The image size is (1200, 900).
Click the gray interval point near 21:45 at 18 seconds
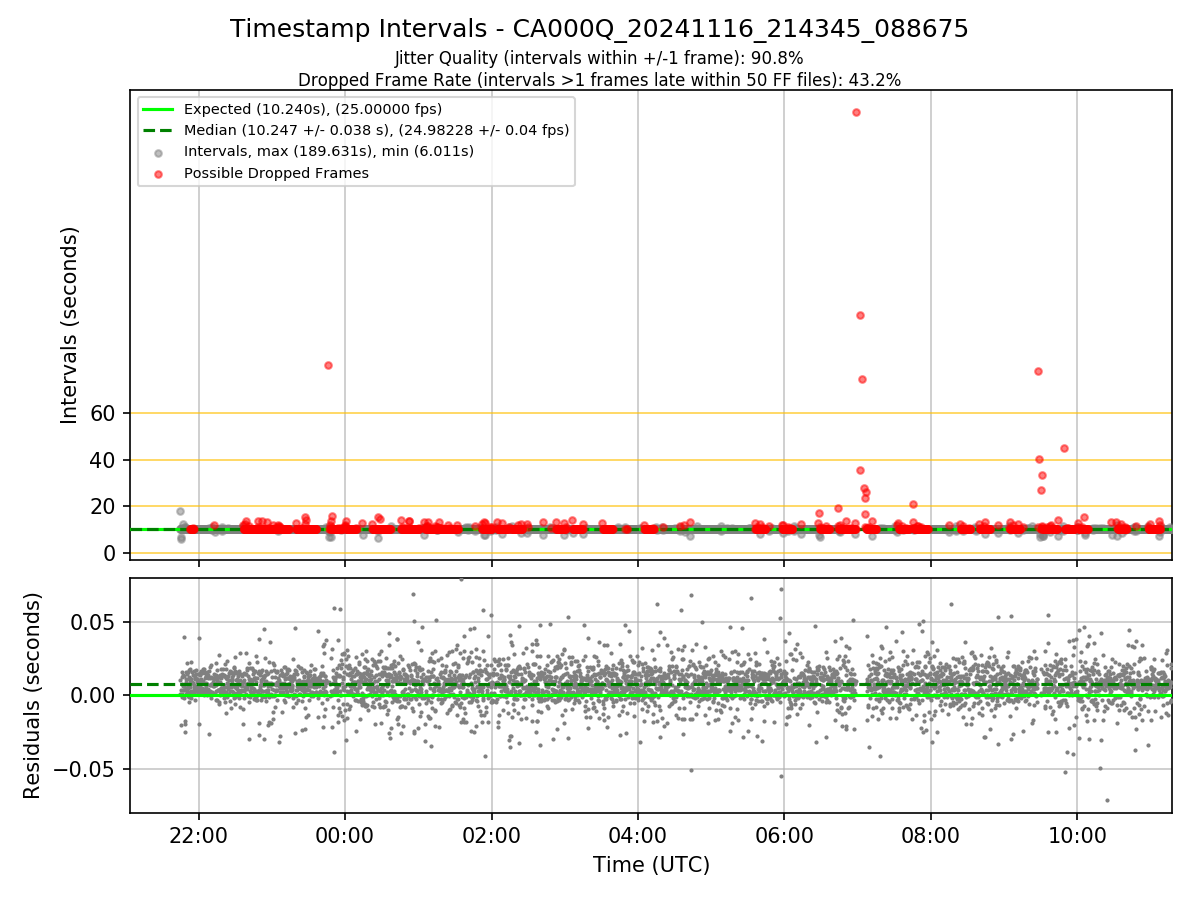pos(181,511)
